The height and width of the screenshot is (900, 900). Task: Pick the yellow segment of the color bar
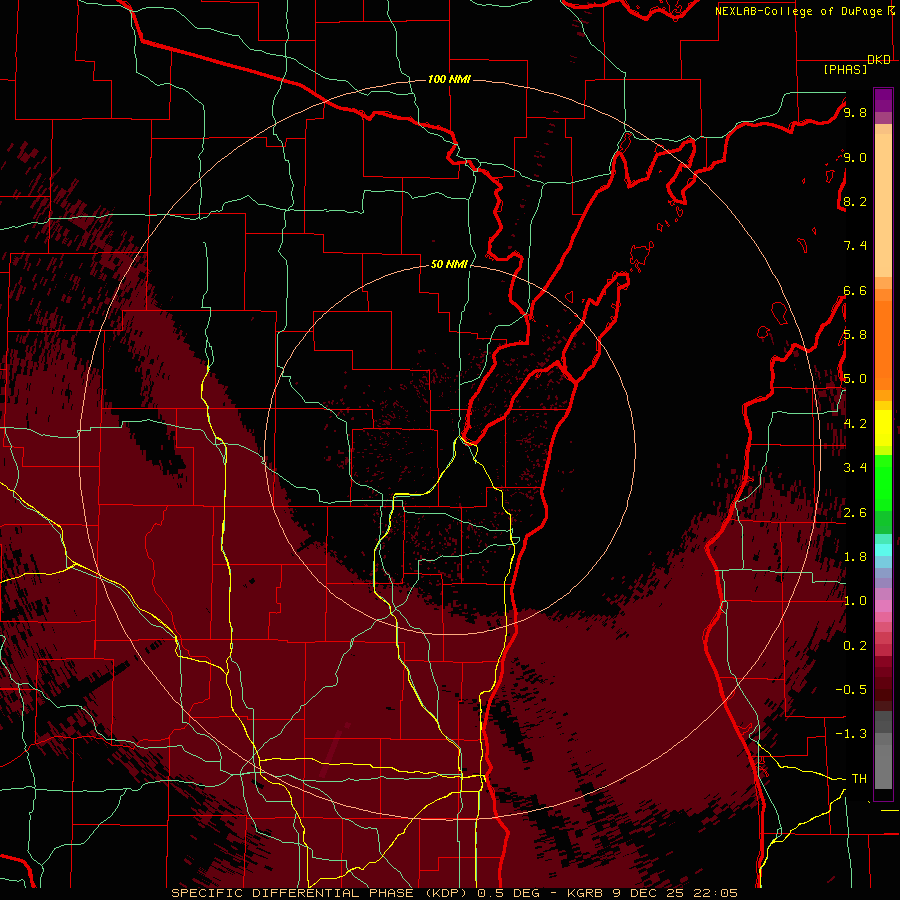click(883, 428)
